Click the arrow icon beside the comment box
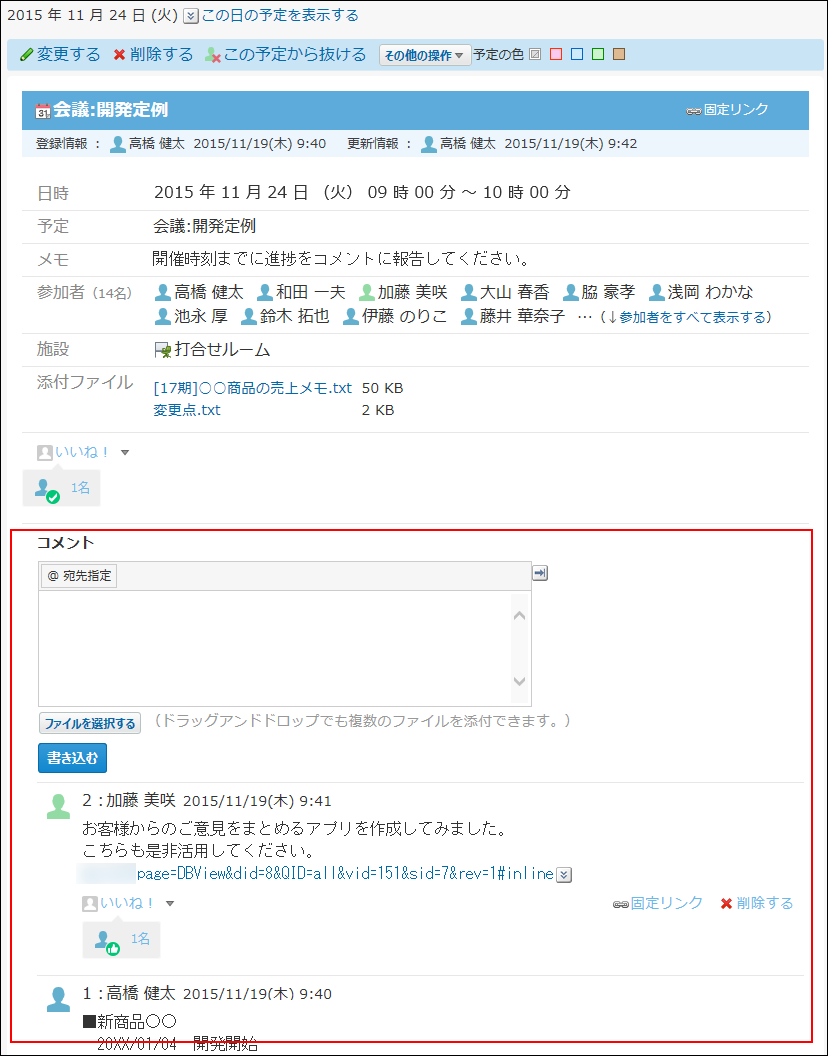 [x=540, y=573]
